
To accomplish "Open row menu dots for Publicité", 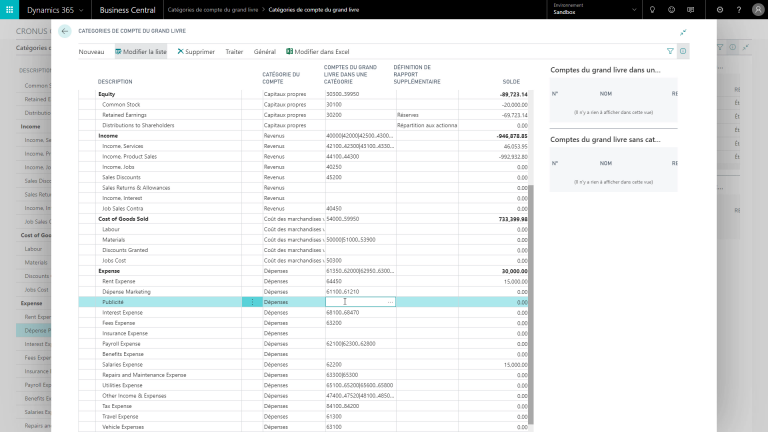I will click(252, 302).
